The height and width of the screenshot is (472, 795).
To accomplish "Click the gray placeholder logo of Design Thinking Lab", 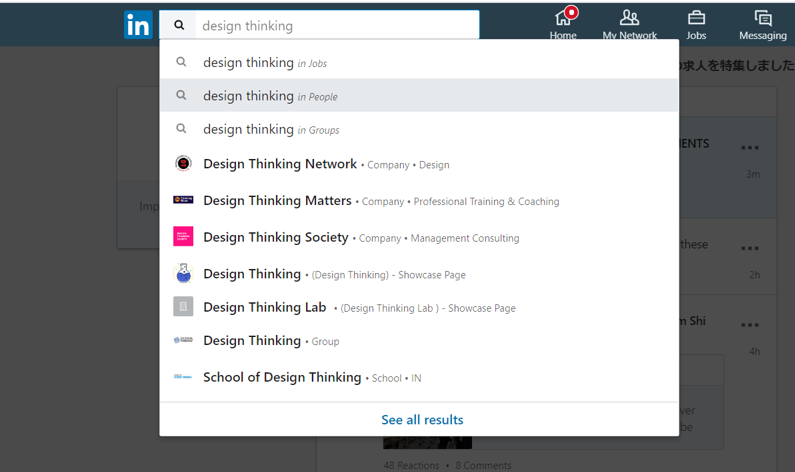I will pyautogui.click(x=183, y=306).
